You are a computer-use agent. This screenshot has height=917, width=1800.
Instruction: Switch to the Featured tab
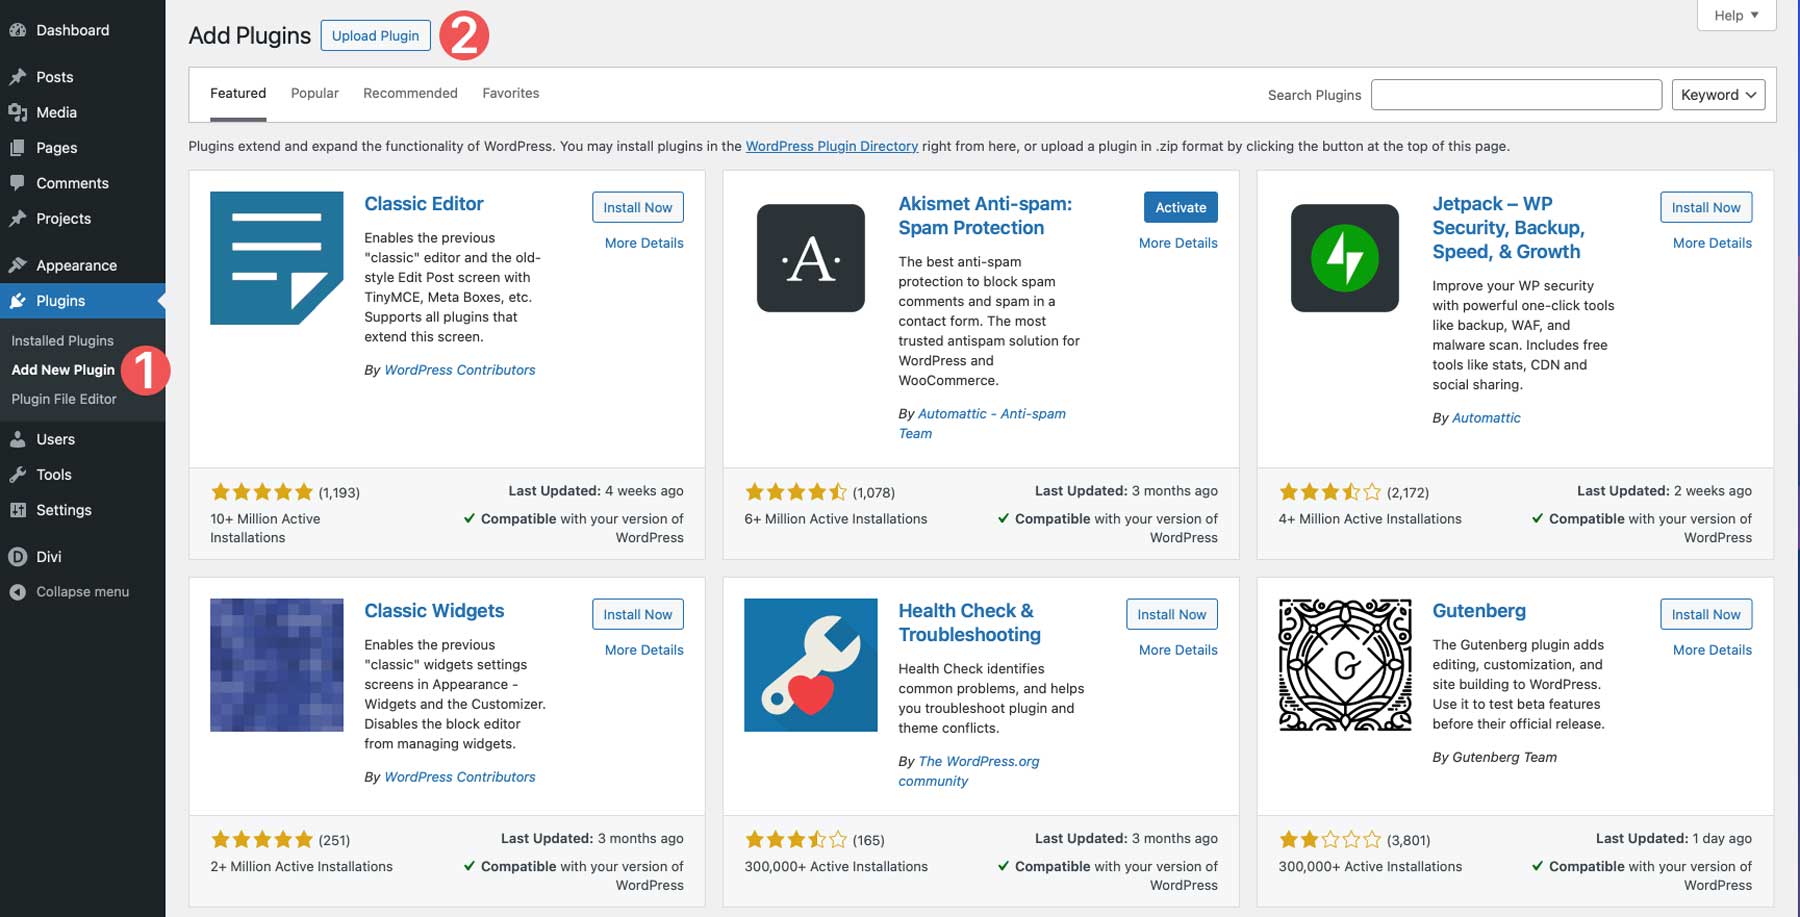tap(238, 93)
